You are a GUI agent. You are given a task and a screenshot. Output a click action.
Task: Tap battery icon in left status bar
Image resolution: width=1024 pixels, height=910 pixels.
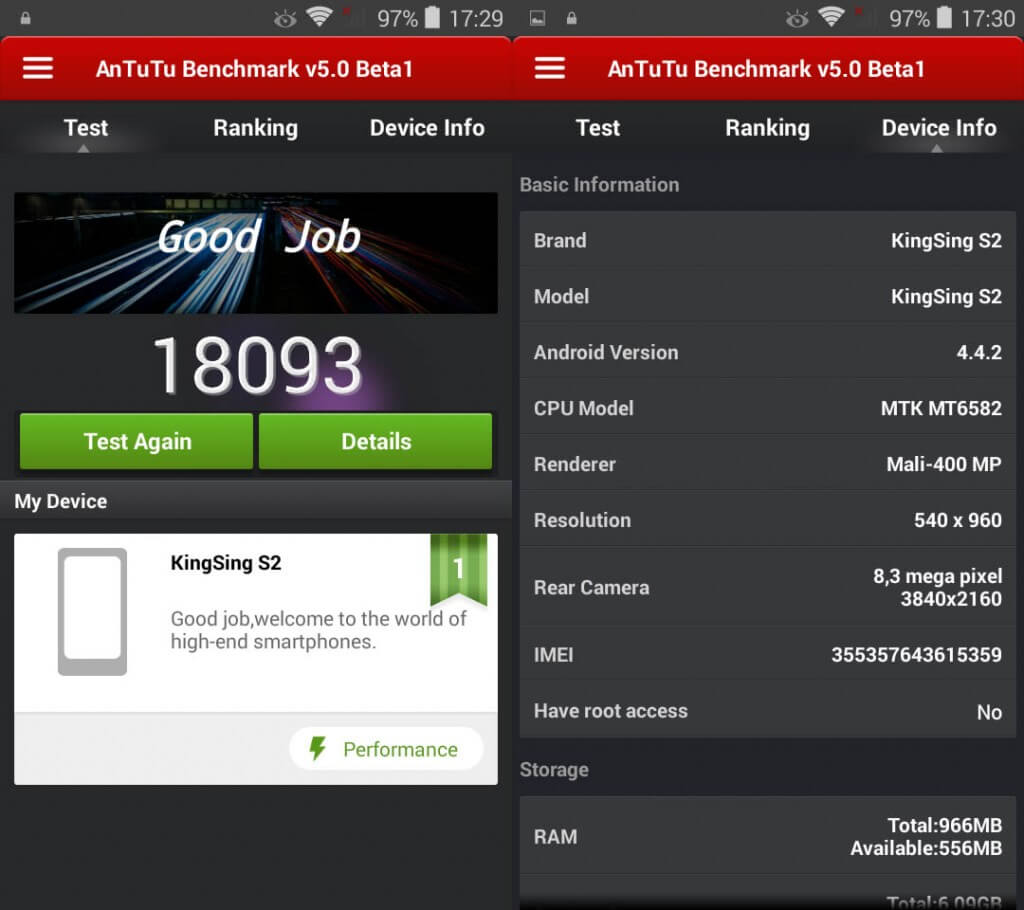[432, 17]
